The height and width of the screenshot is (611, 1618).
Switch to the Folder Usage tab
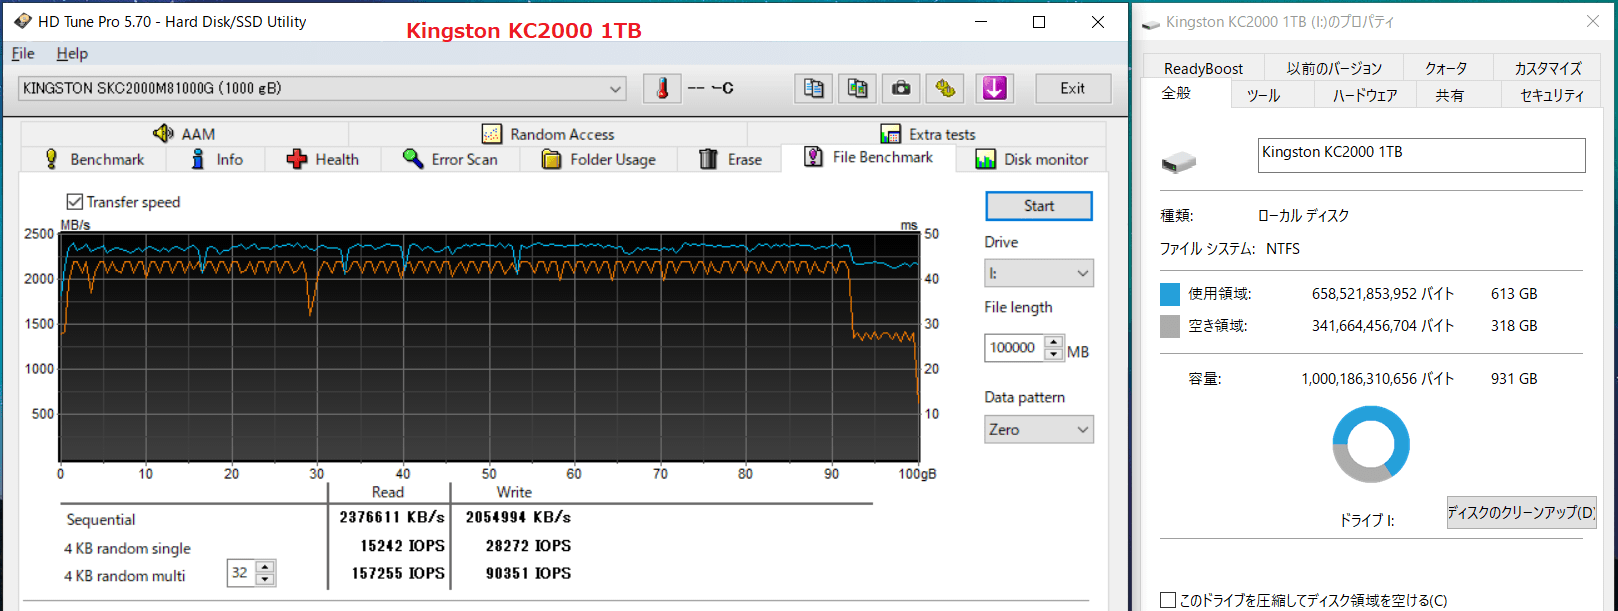pos(598,159)
